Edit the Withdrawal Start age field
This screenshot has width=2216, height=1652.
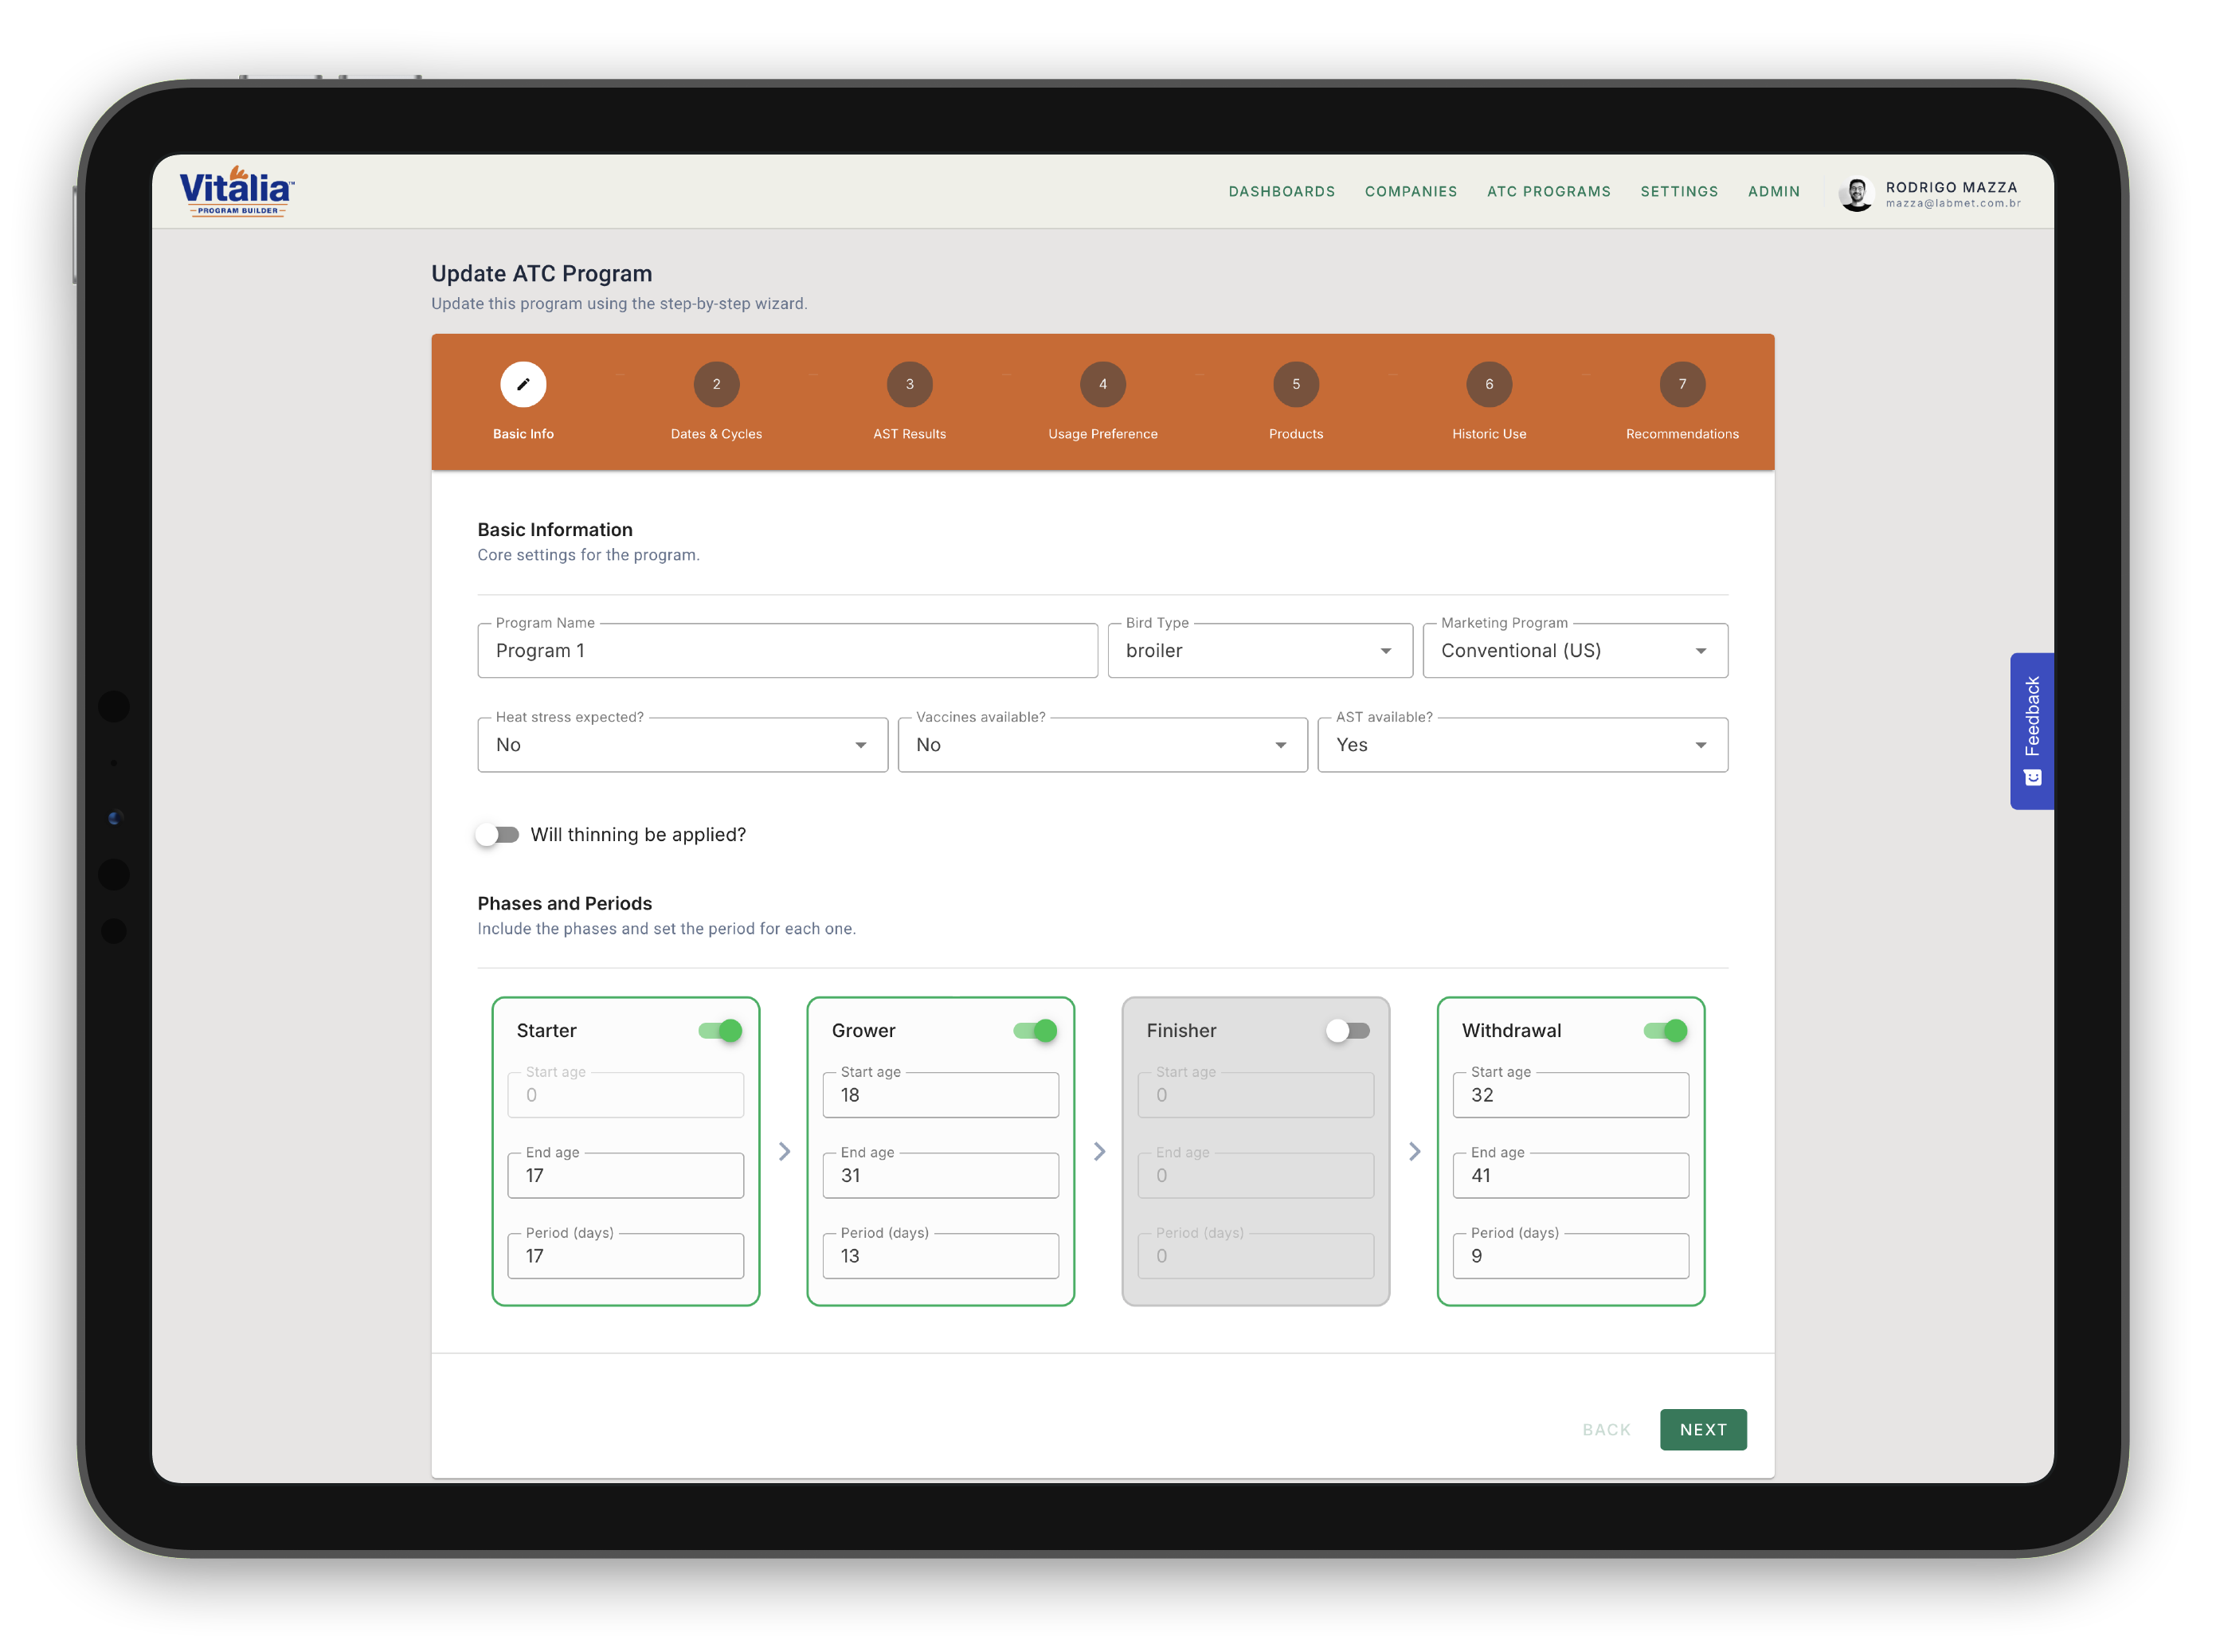click(x=1571, y=1095)
